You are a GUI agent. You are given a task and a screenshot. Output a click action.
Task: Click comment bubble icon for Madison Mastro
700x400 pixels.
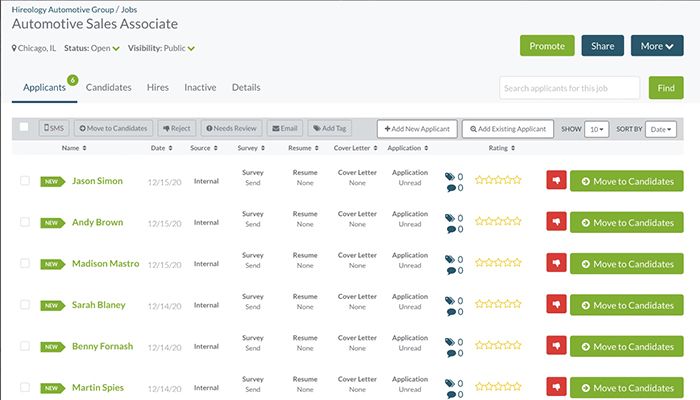coord(450,271)
